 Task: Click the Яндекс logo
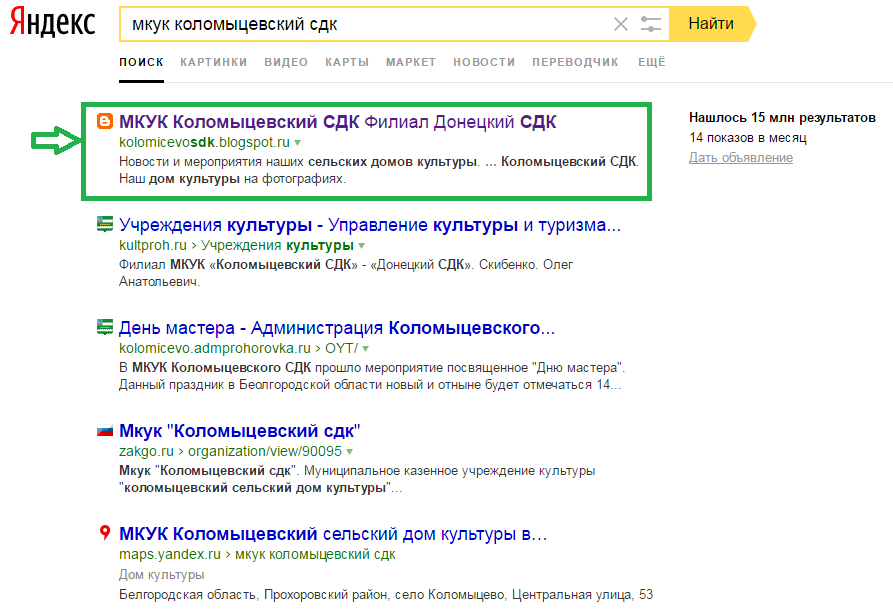(x=52, y=23)
